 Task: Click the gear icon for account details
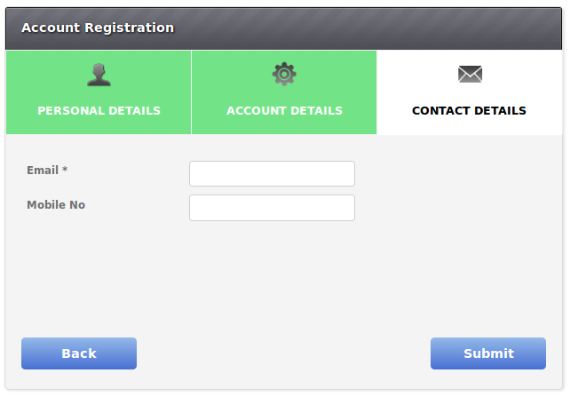coord(284,74)
